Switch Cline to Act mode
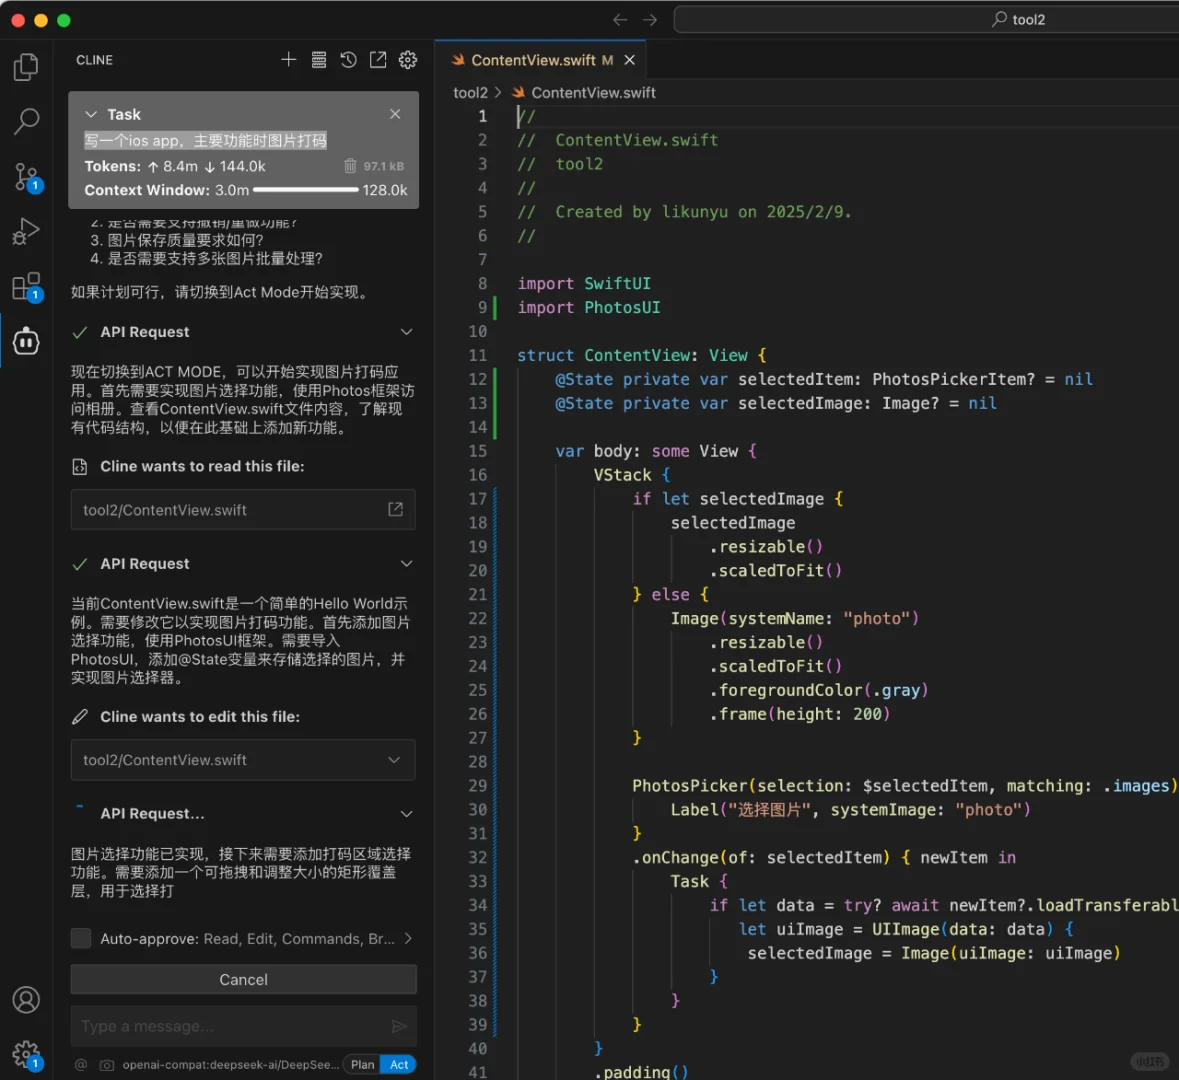The height and width of the screenshot is (1080, 1179). [x=399, y=1064]
